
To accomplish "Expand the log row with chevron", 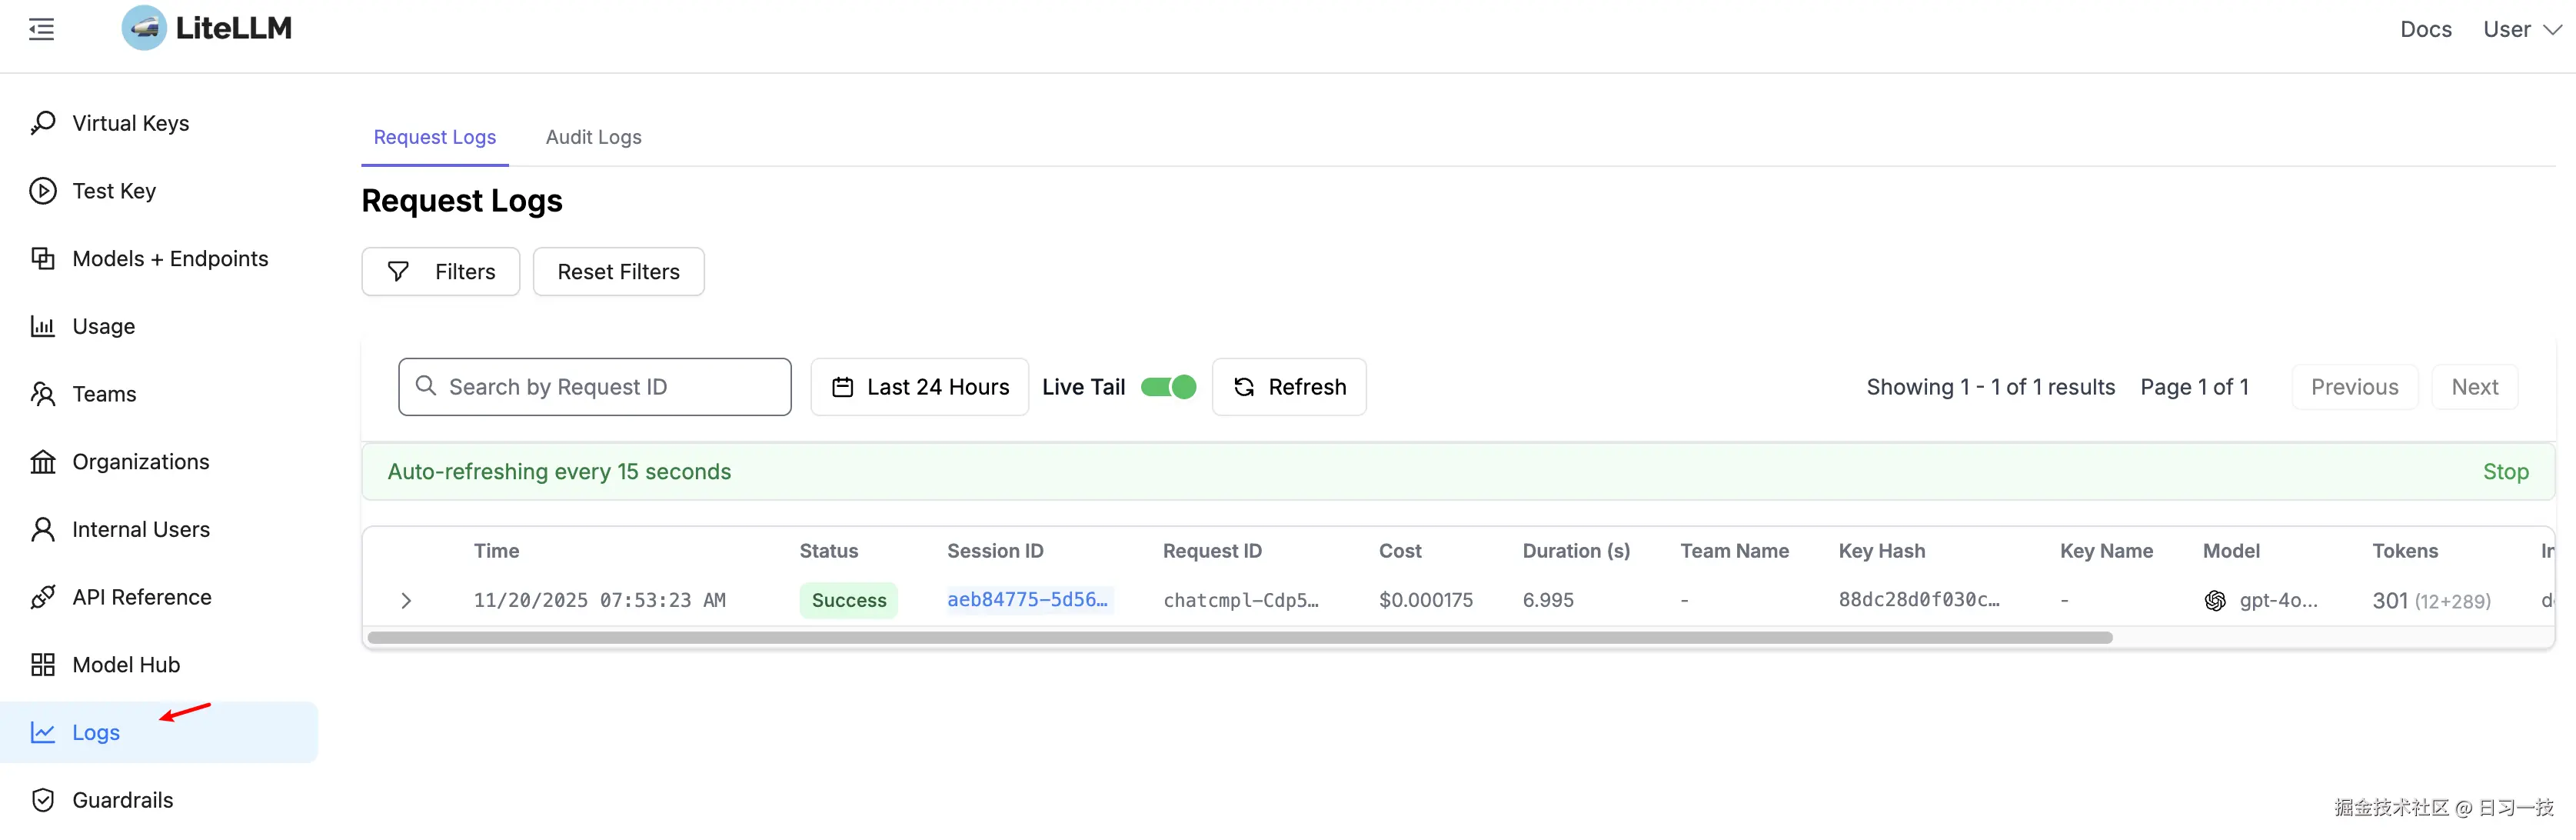I will pyautogui.click(x=406, y=601).
